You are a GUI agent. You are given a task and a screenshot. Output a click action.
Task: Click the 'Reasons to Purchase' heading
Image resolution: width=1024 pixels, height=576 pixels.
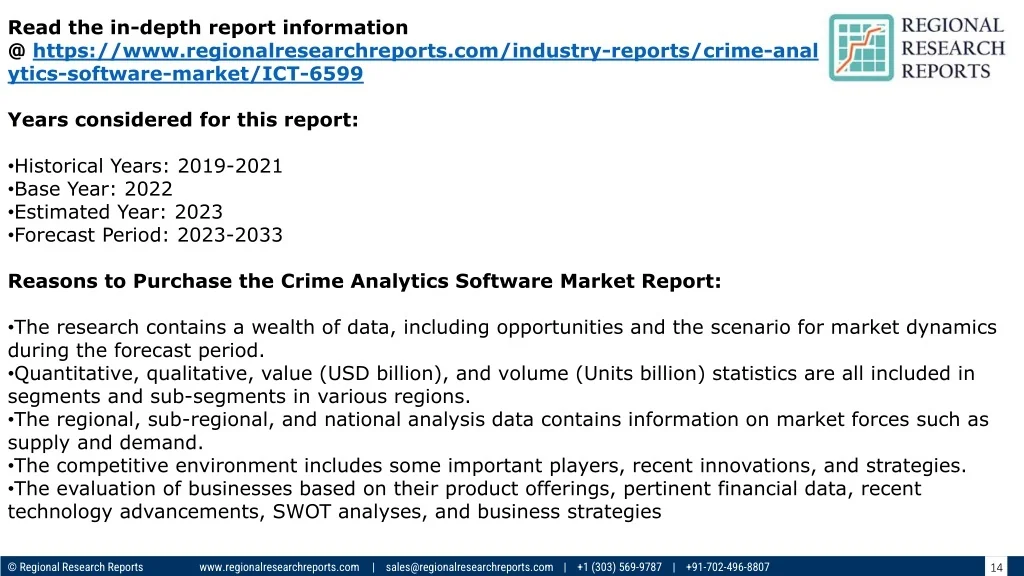[x=364, y=281]
